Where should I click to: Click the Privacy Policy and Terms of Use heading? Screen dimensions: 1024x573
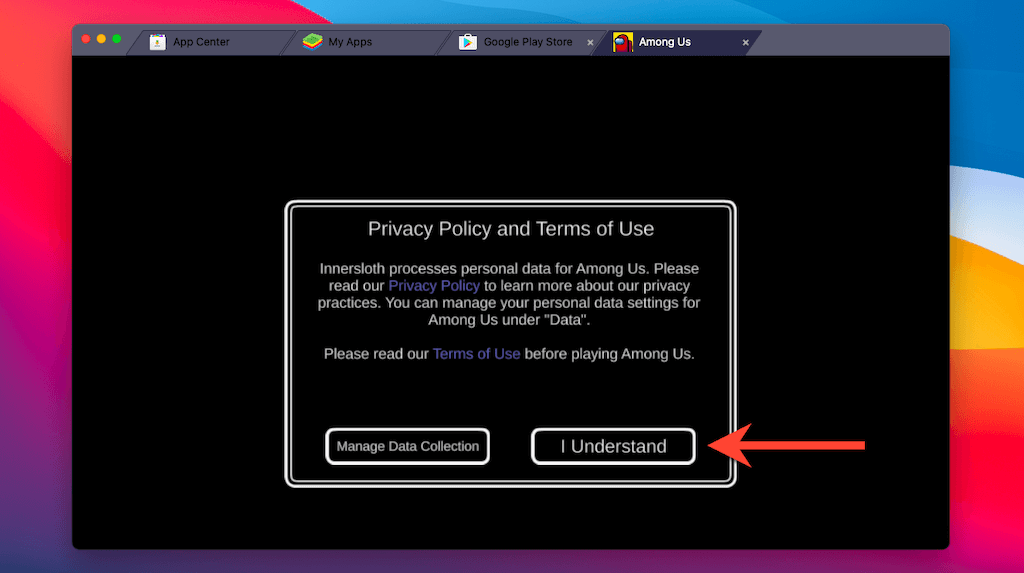tap(511, 229)
